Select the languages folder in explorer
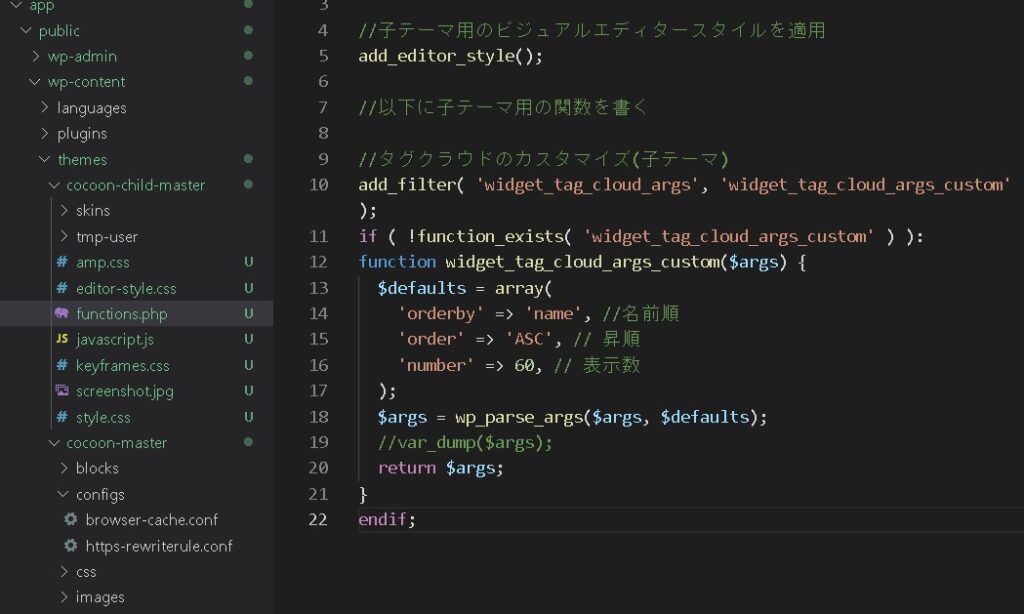This screenshot has height=614, width=1024. click(91, 108)
